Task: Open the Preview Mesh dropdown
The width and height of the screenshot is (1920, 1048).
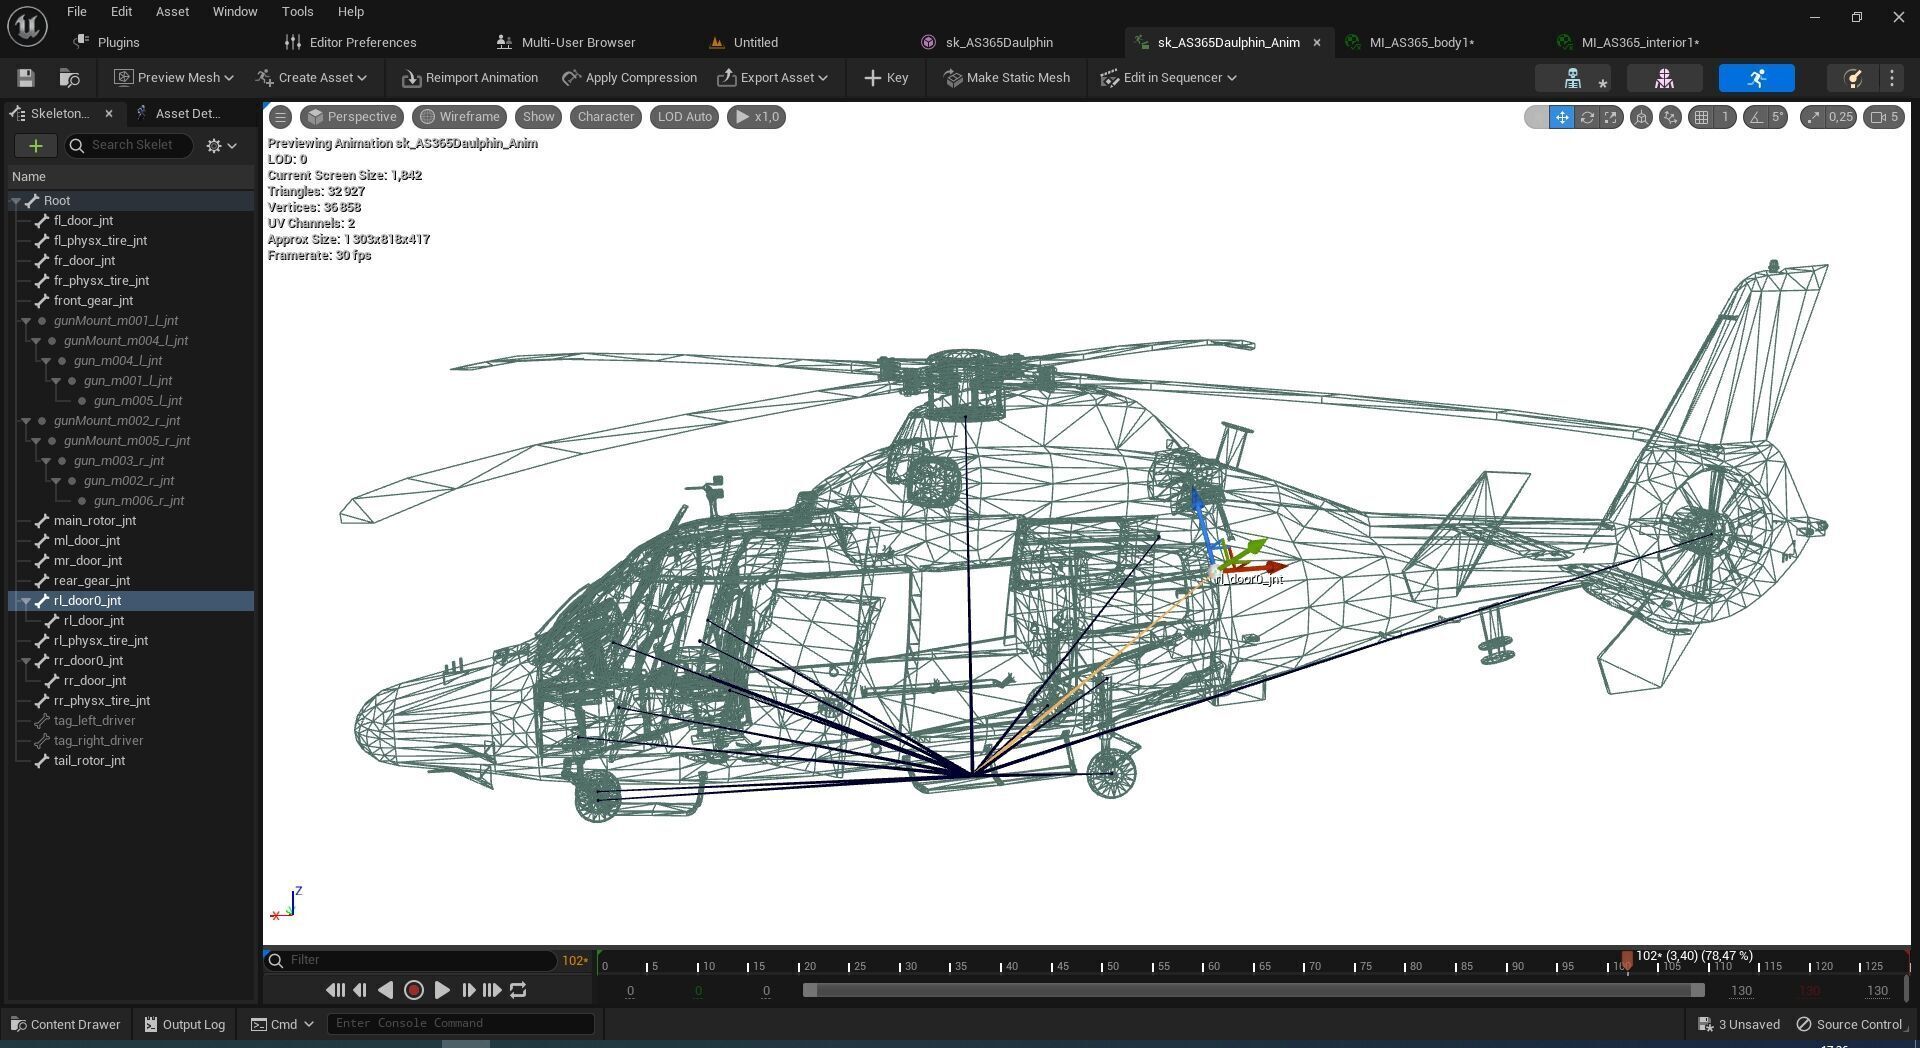Action: click(174, 78)
